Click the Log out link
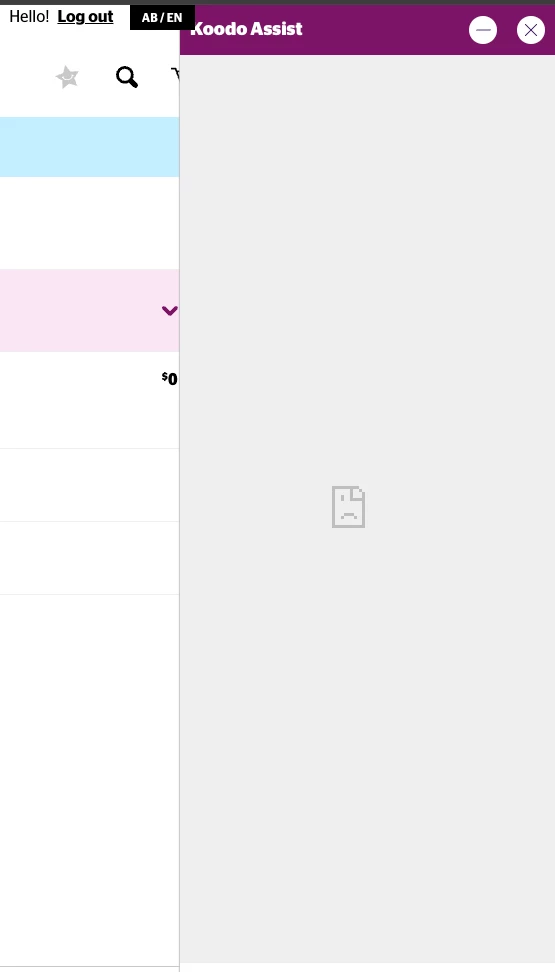The height and width of the screenshot is (972, 555). tap(85, 17)
